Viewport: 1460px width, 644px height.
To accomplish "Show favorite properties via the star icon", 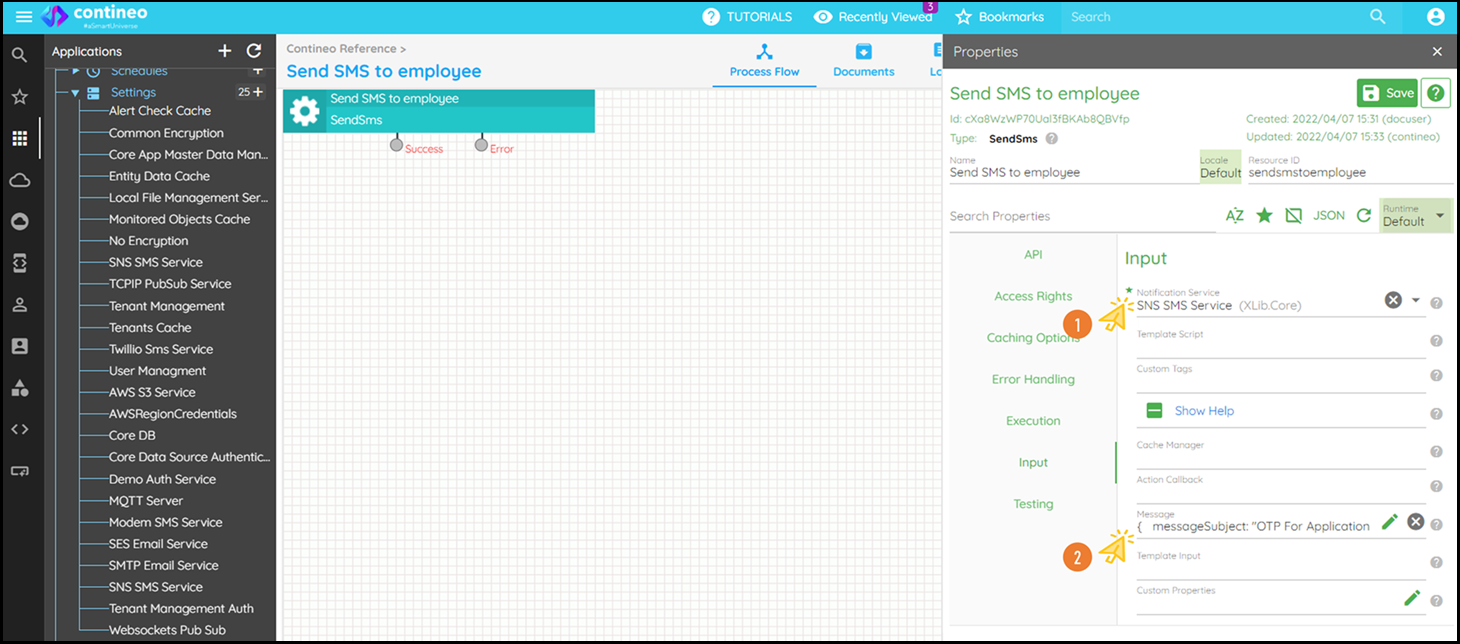I will click(x=1264, y=214).
